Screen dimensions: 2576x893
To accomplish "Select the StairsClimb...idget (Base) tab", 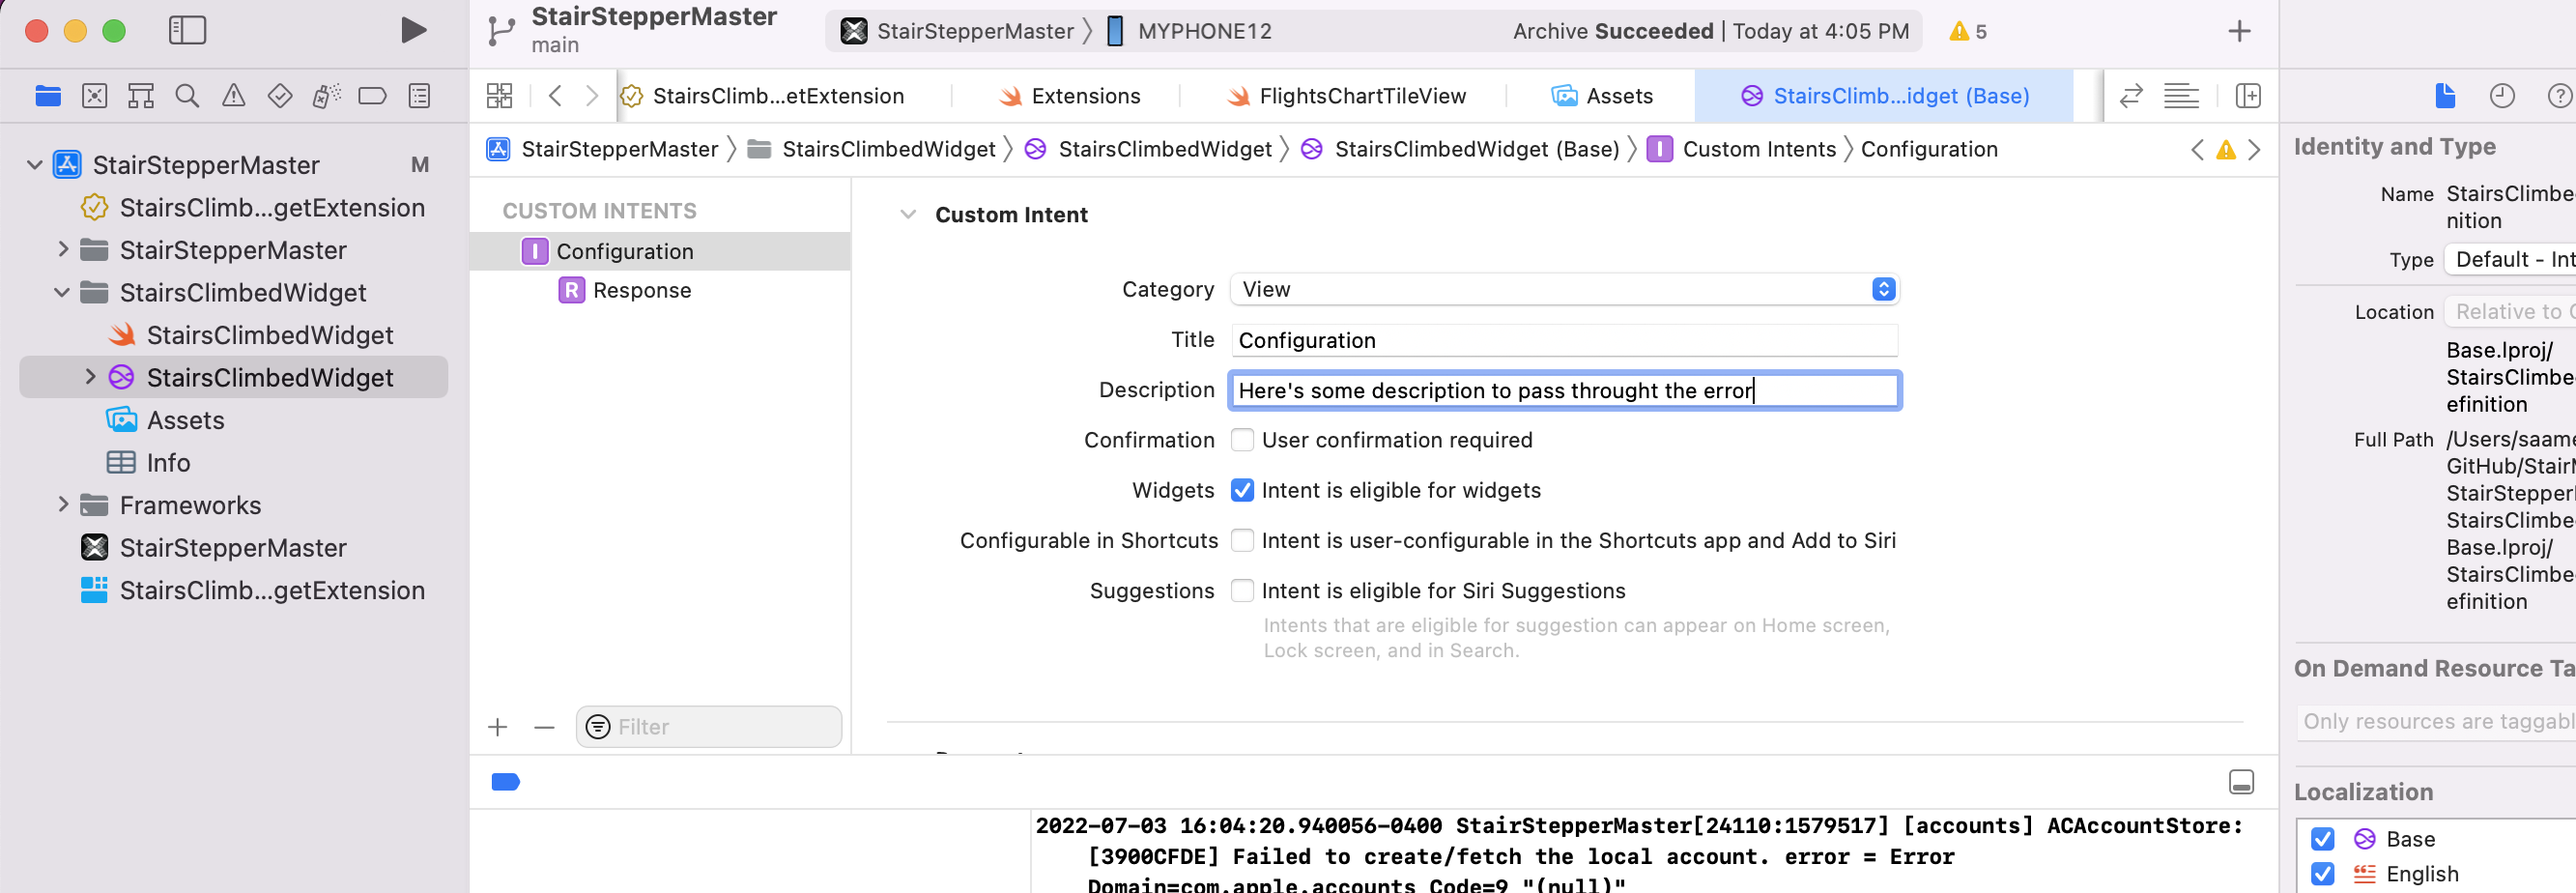I will tap(1885, 96).
